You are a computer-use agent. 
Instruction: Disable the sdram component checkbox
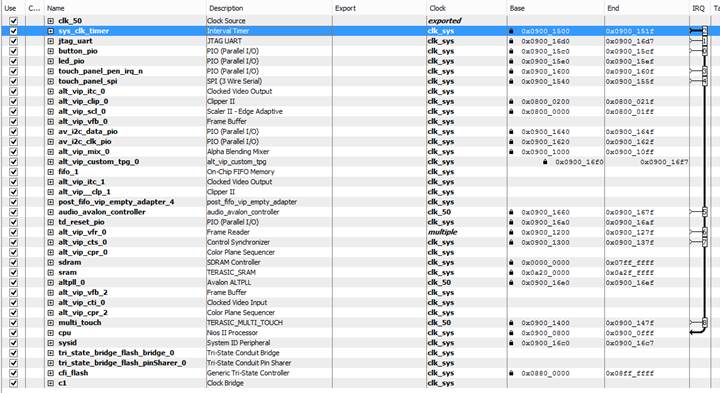click(x=13, y=262)
